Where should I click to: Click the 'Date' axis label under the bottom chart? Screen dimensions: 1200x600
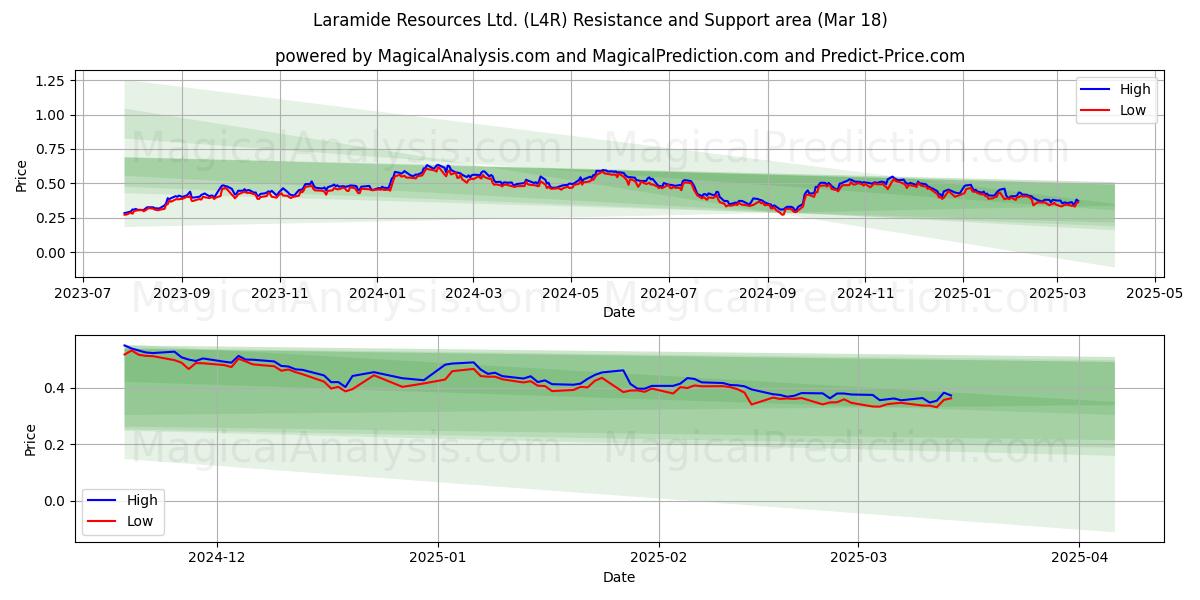619,577
